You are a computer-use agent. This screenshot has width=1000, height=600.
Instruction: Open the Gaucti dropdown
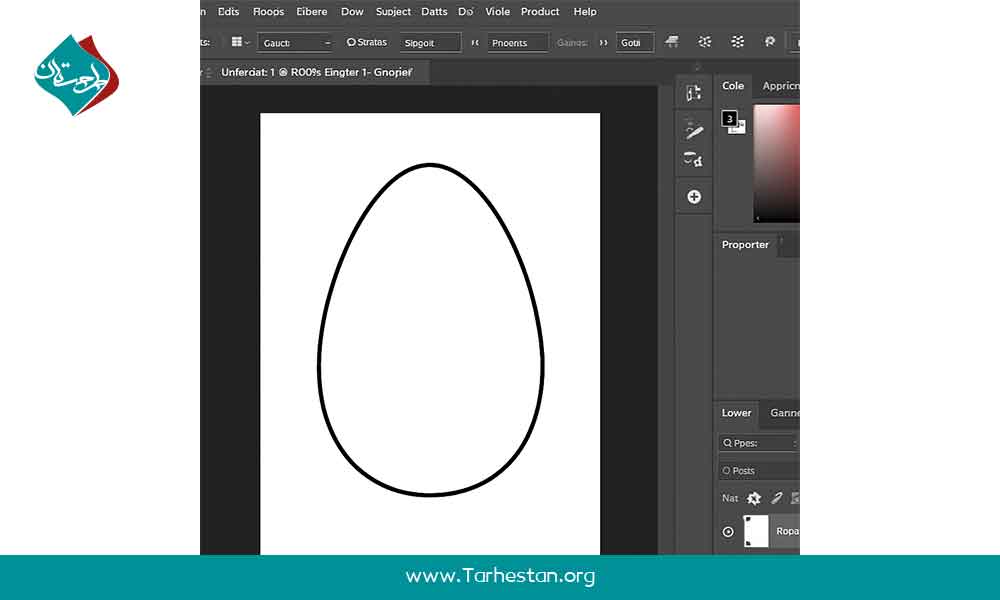(295, 43)
